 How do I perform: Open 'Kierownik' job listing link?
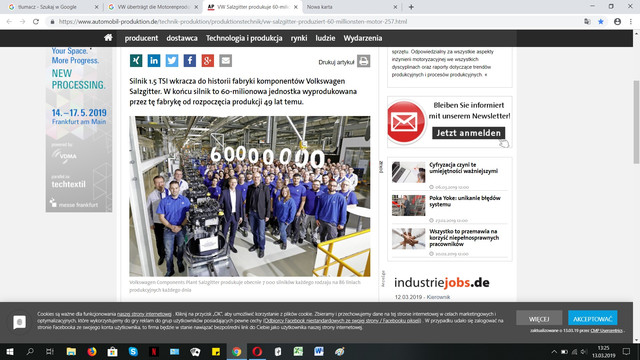[x=438, y=297]
